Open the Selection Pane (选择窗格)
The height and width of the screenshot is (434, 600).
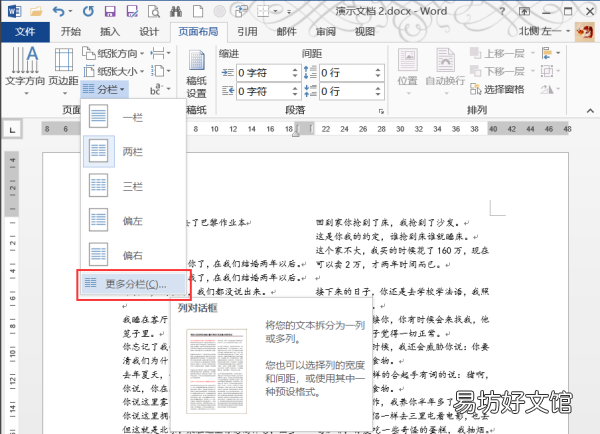[497, 90]
